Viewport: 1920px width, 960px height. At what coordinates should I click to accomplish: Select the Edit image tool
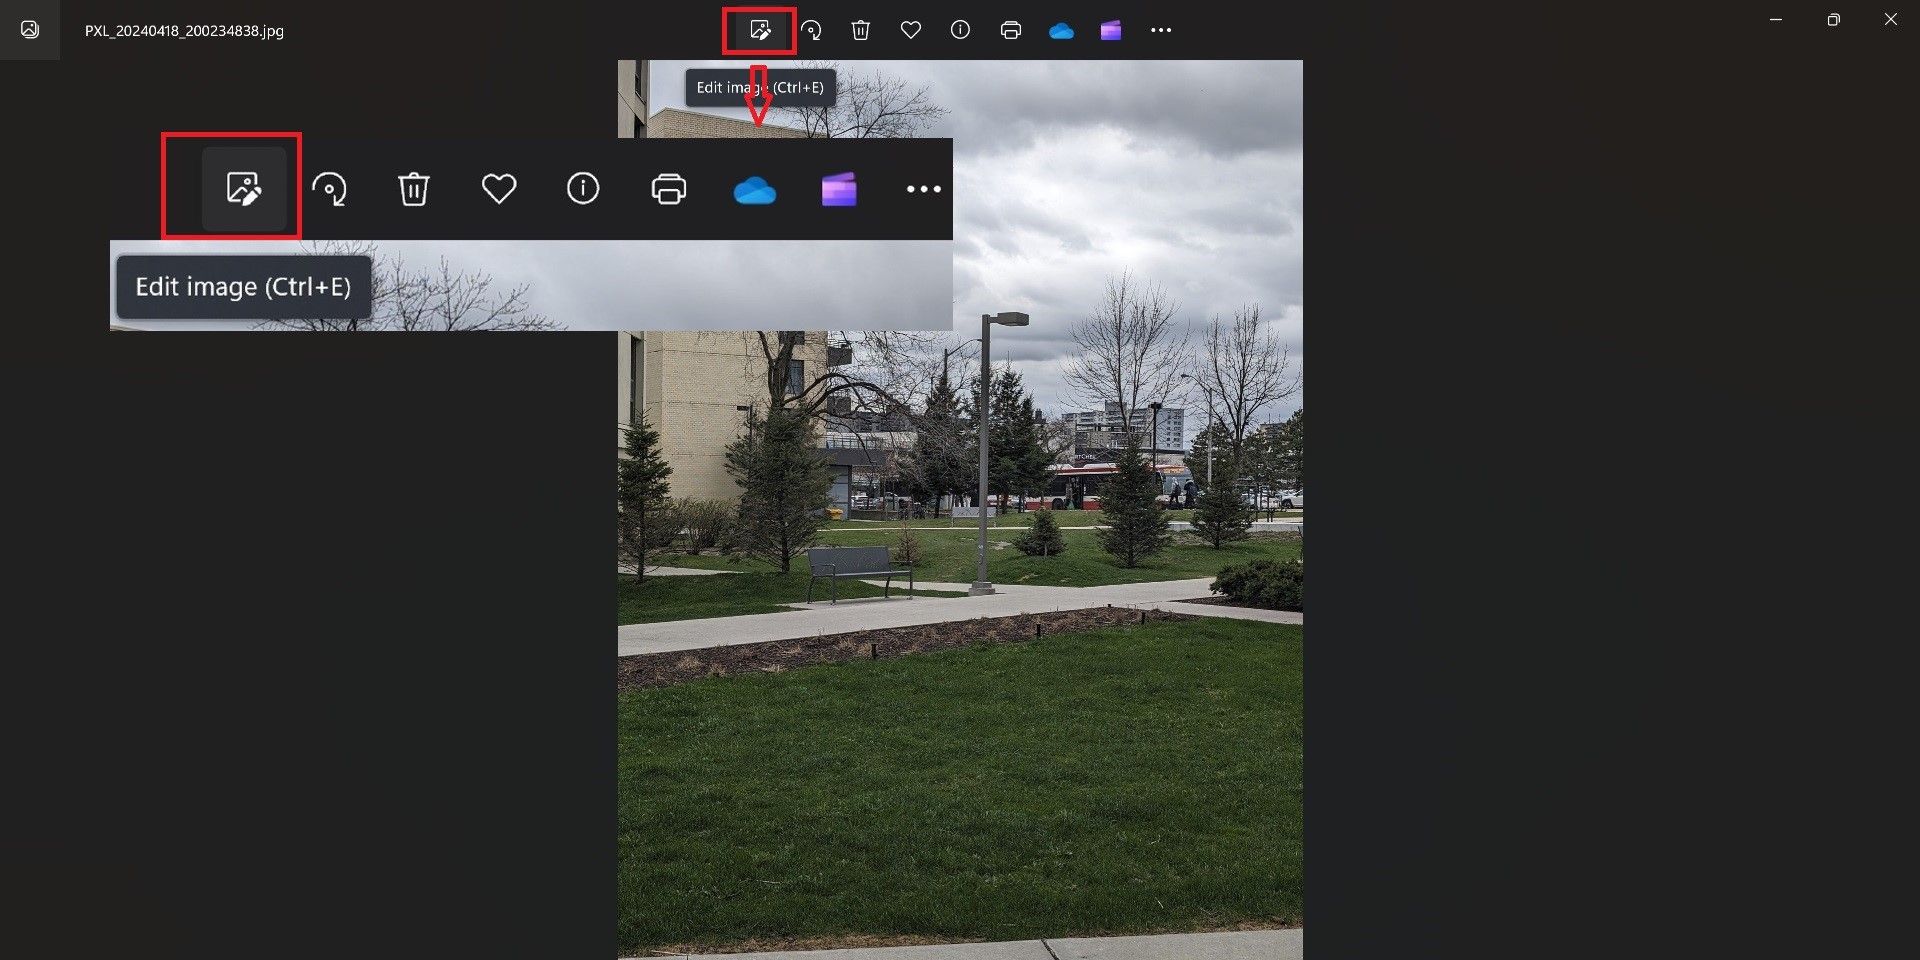coord(759,30)
